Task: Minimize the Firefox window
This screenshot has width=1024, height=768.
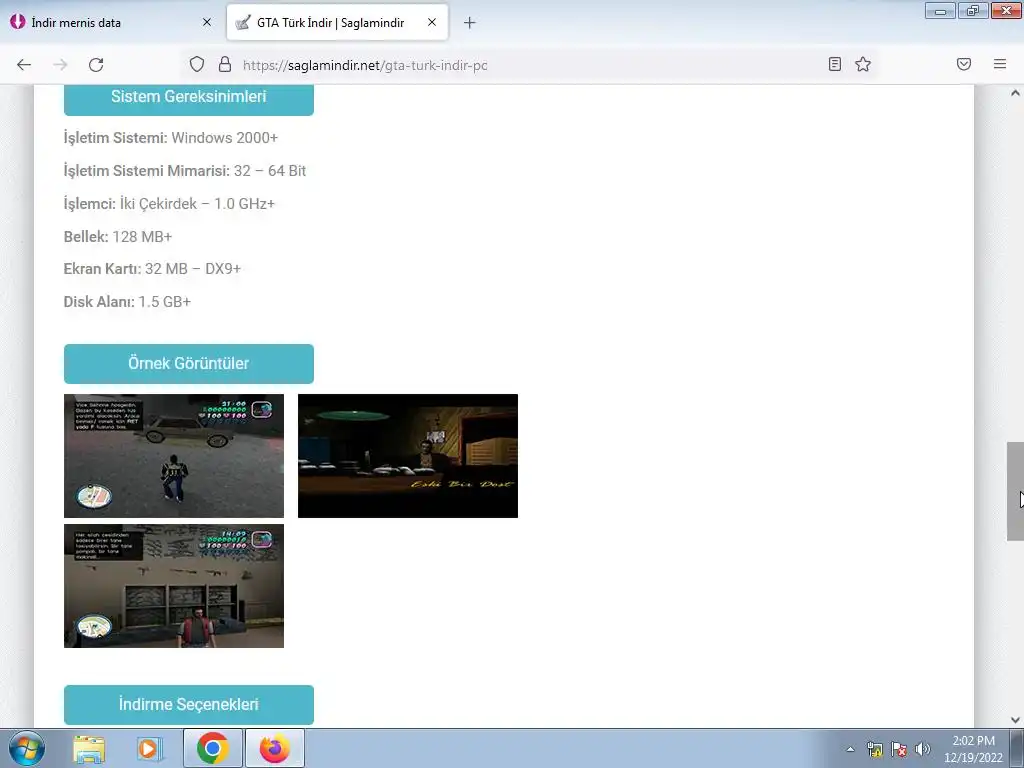Action: point(940,10)
